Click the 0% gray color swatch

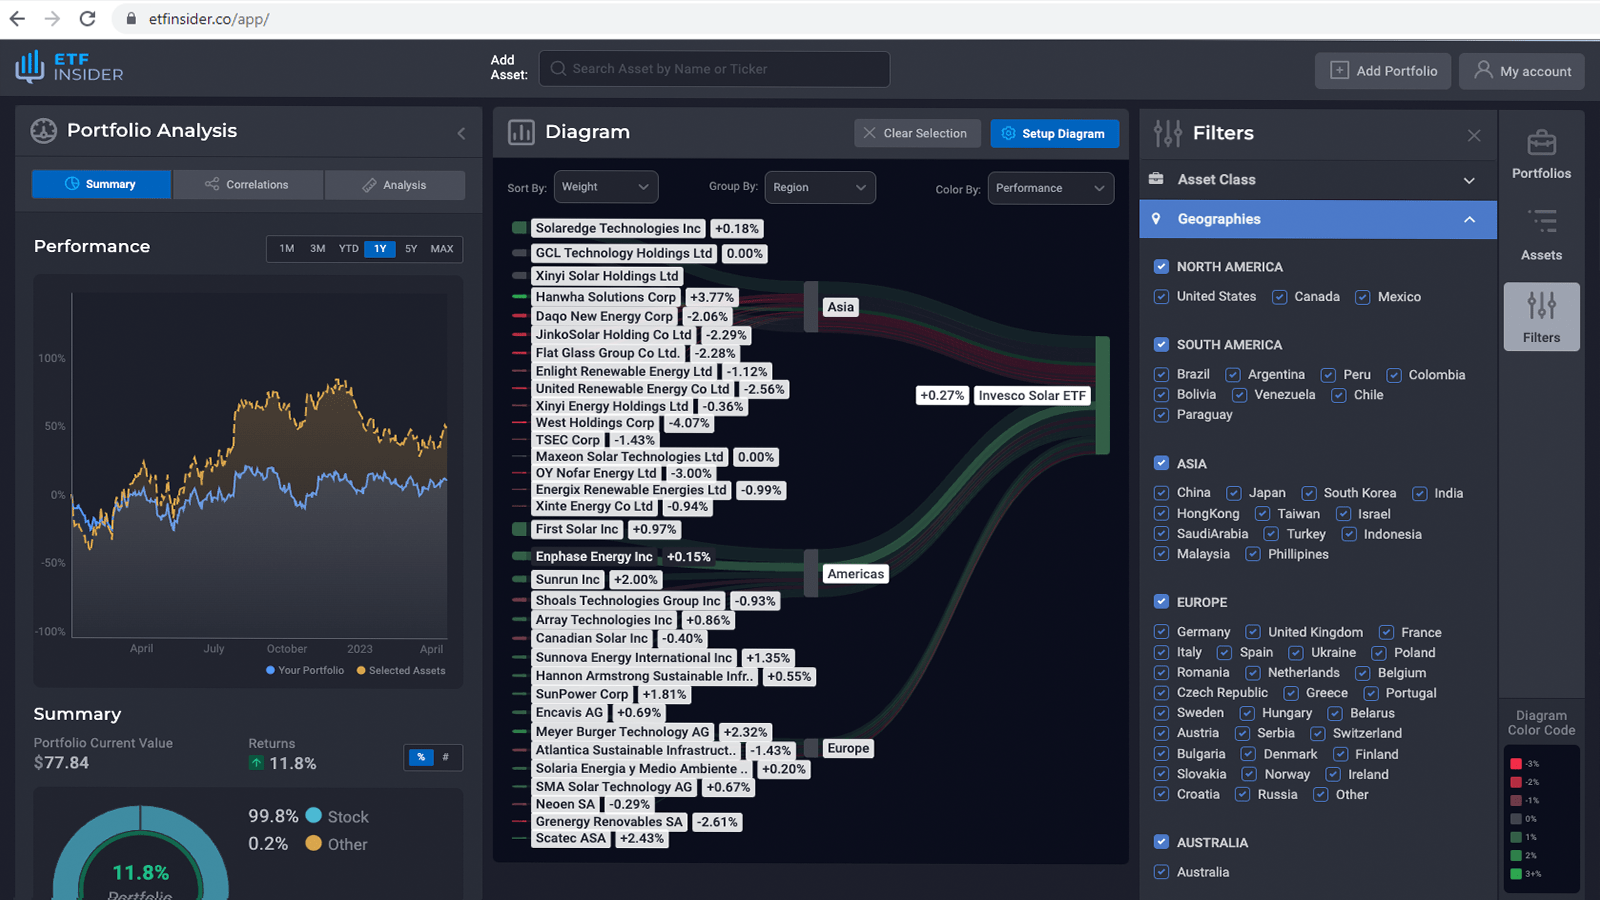(x=1516, y=819)
